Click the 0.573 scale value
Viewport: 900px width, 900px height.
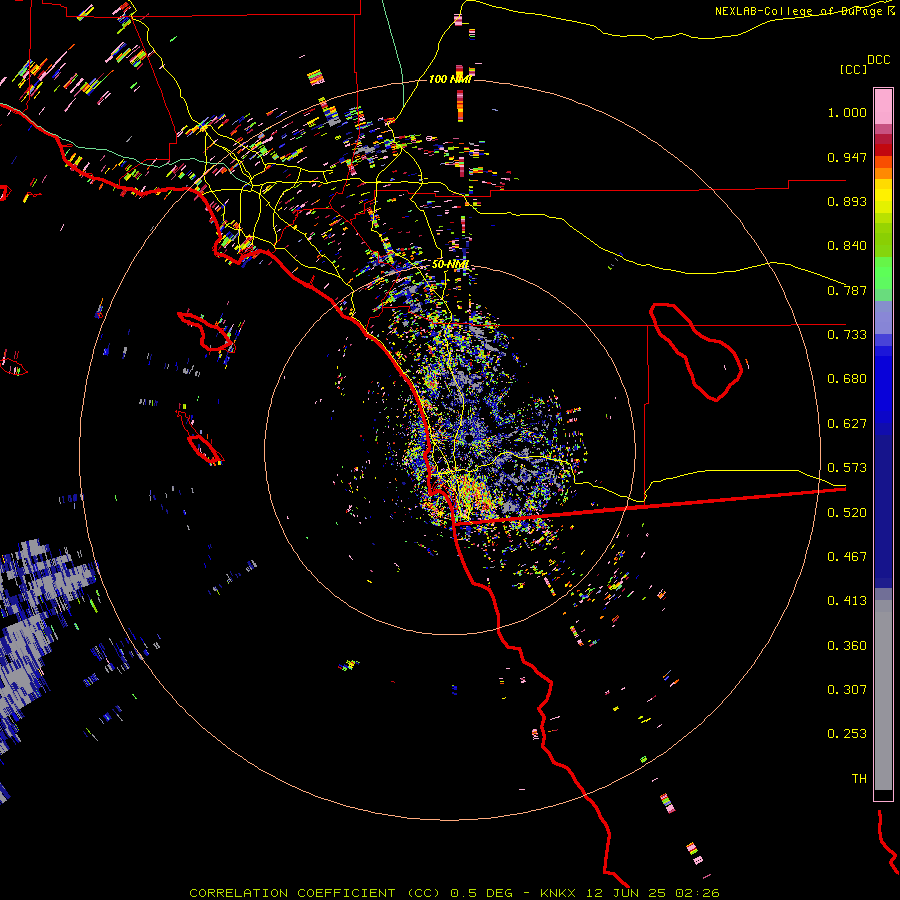(847, 468)
